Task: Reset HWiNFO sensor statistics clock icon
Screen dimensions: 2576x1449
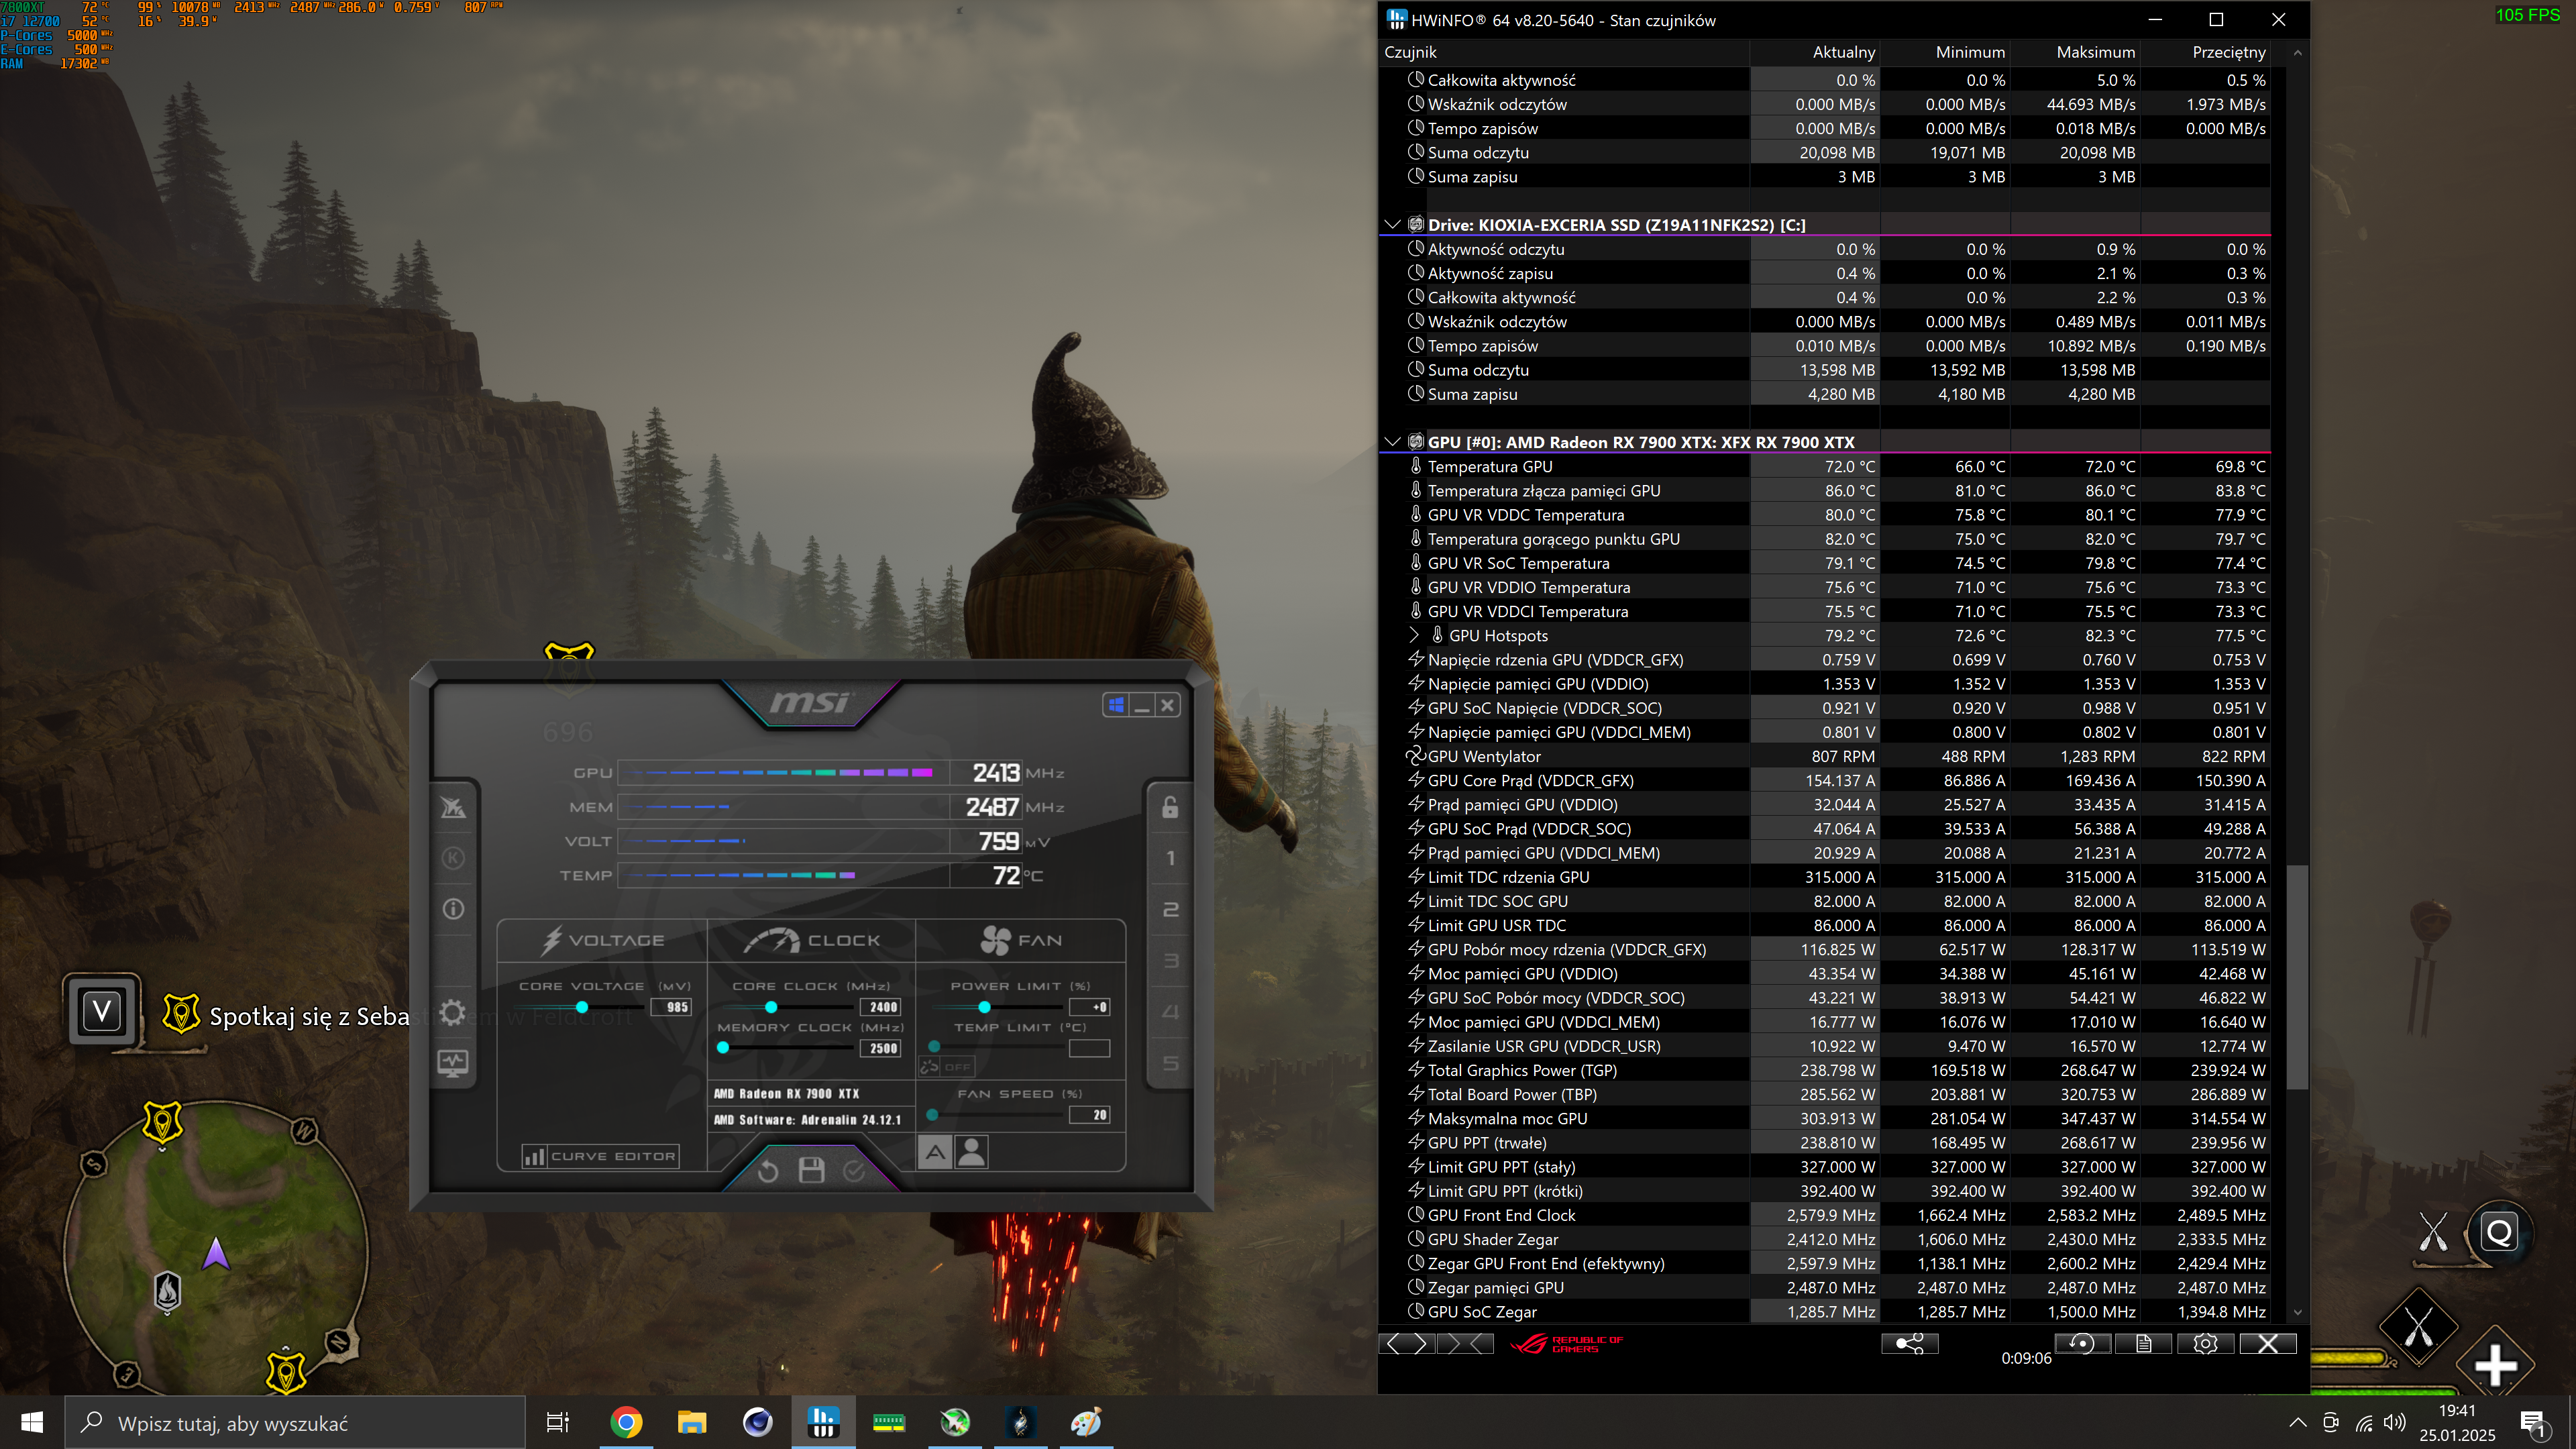Action: [x=2082, y=1344]
